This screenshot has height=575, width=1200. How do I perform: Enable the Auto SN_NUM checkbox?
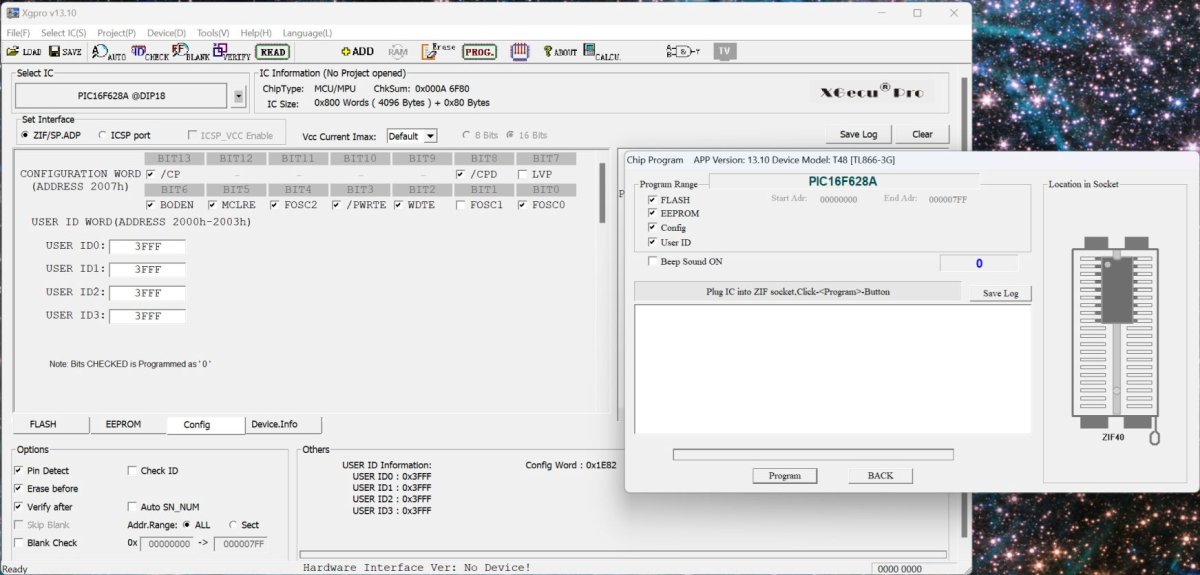[x=133, y=507]
